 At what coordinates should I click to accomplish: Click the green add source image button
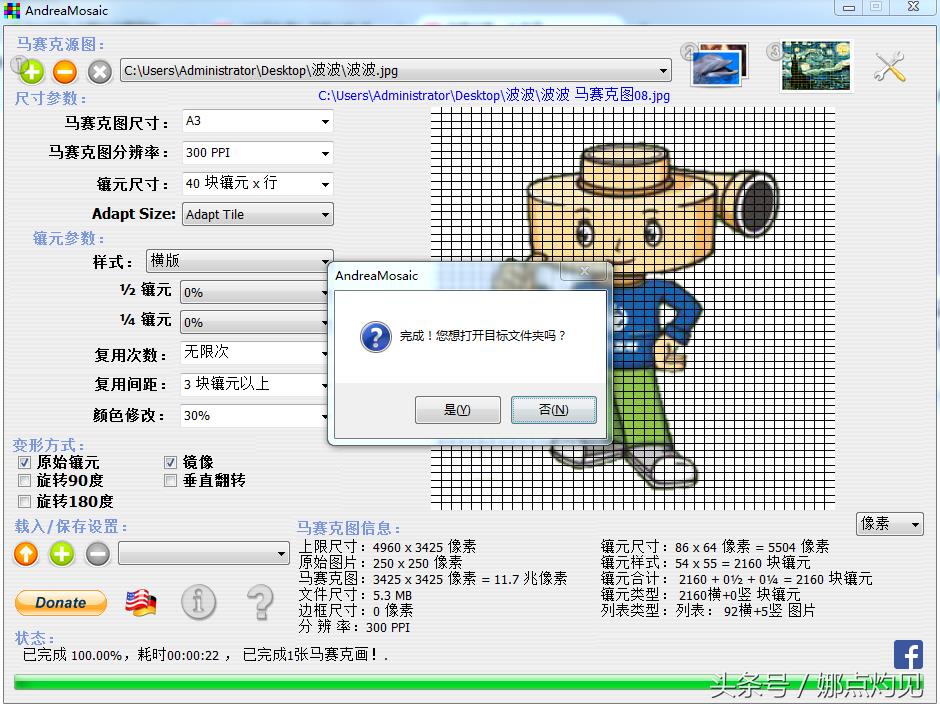(31, 71)
